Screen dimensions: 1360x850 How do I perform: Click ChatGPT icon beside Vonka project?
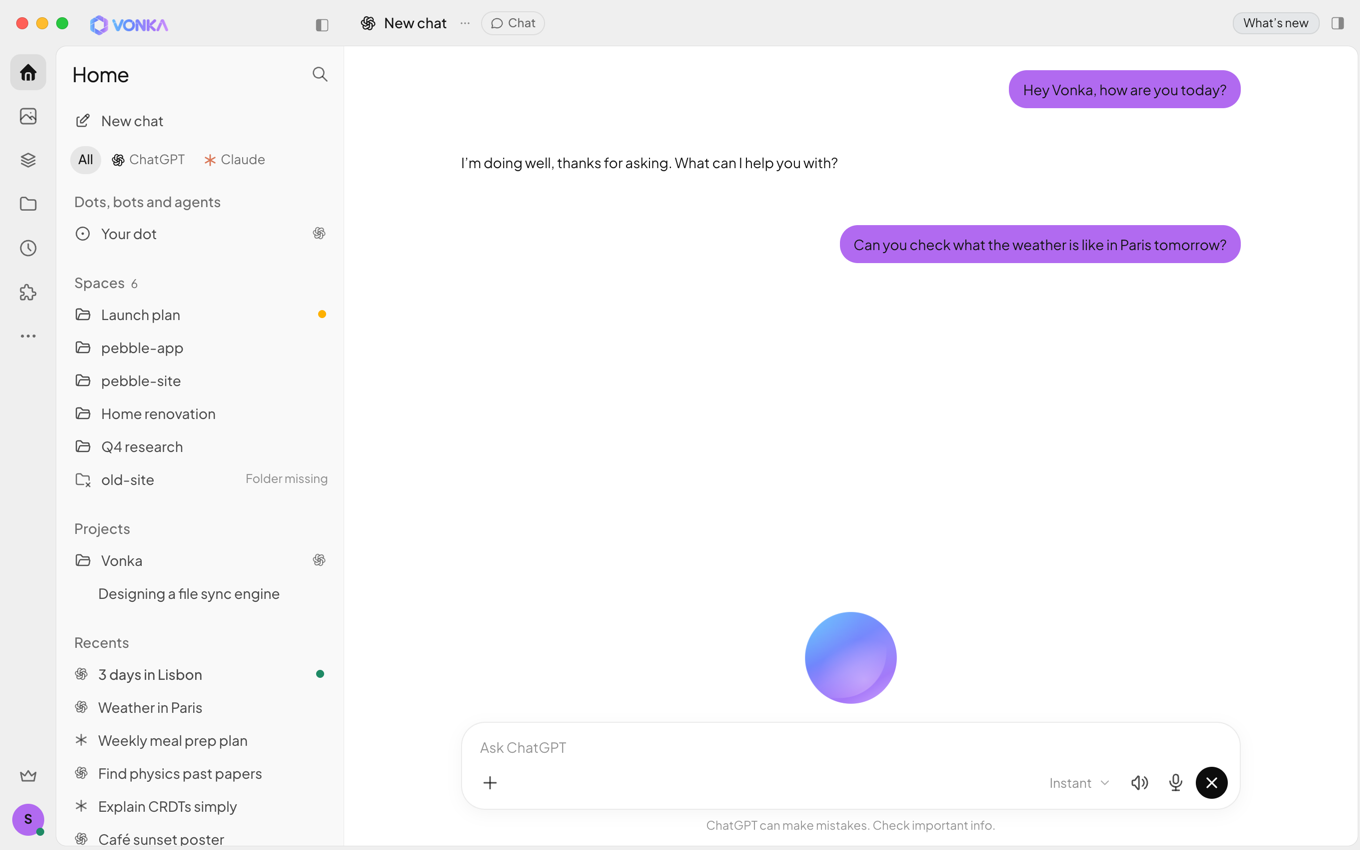319,561
